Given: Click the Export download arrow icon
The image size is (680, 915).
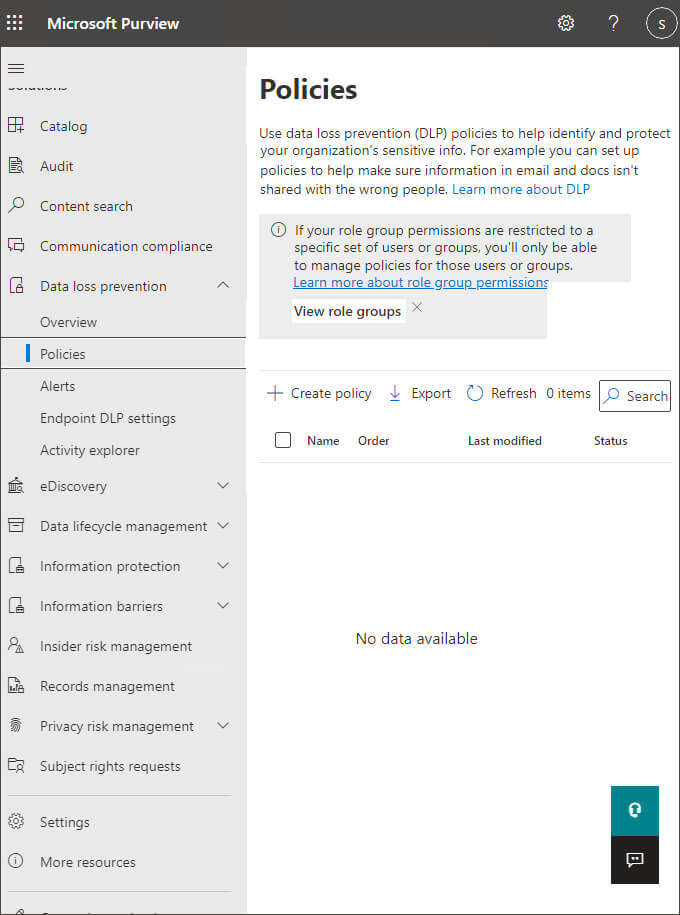Looking at the screenshot, I should pos(395,393).
